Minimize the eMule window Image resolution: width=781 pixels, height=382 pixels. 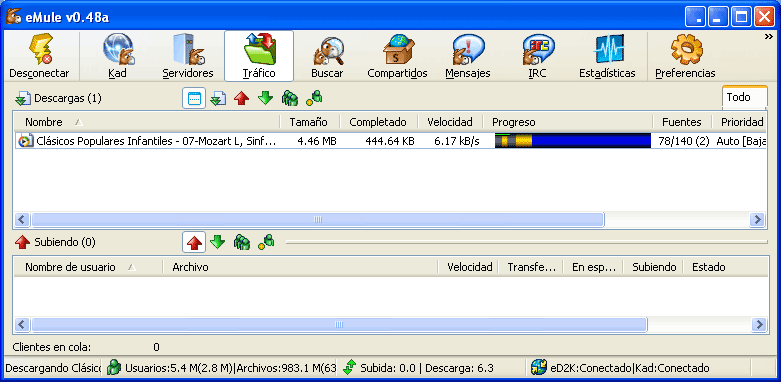717,17
